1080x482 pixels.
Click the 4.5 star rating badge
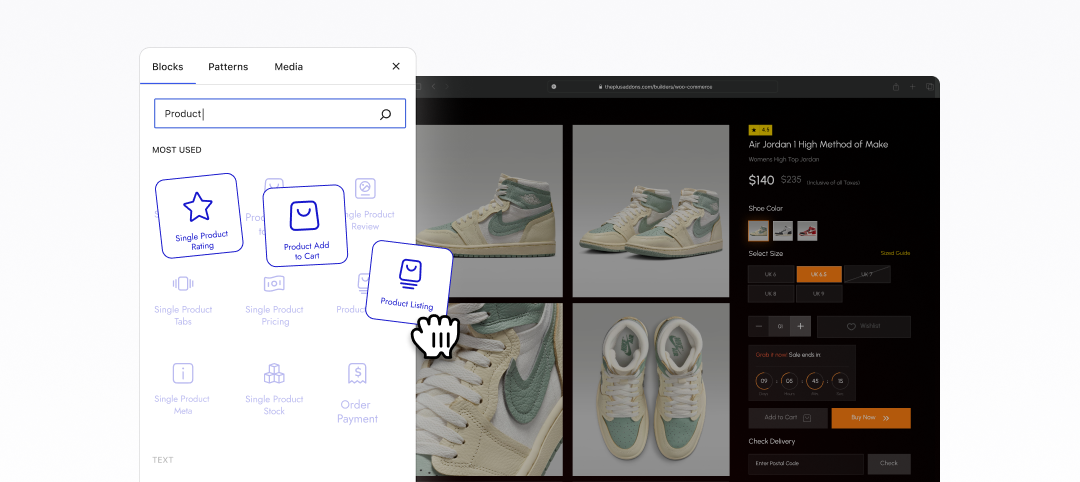click(760, 129)
